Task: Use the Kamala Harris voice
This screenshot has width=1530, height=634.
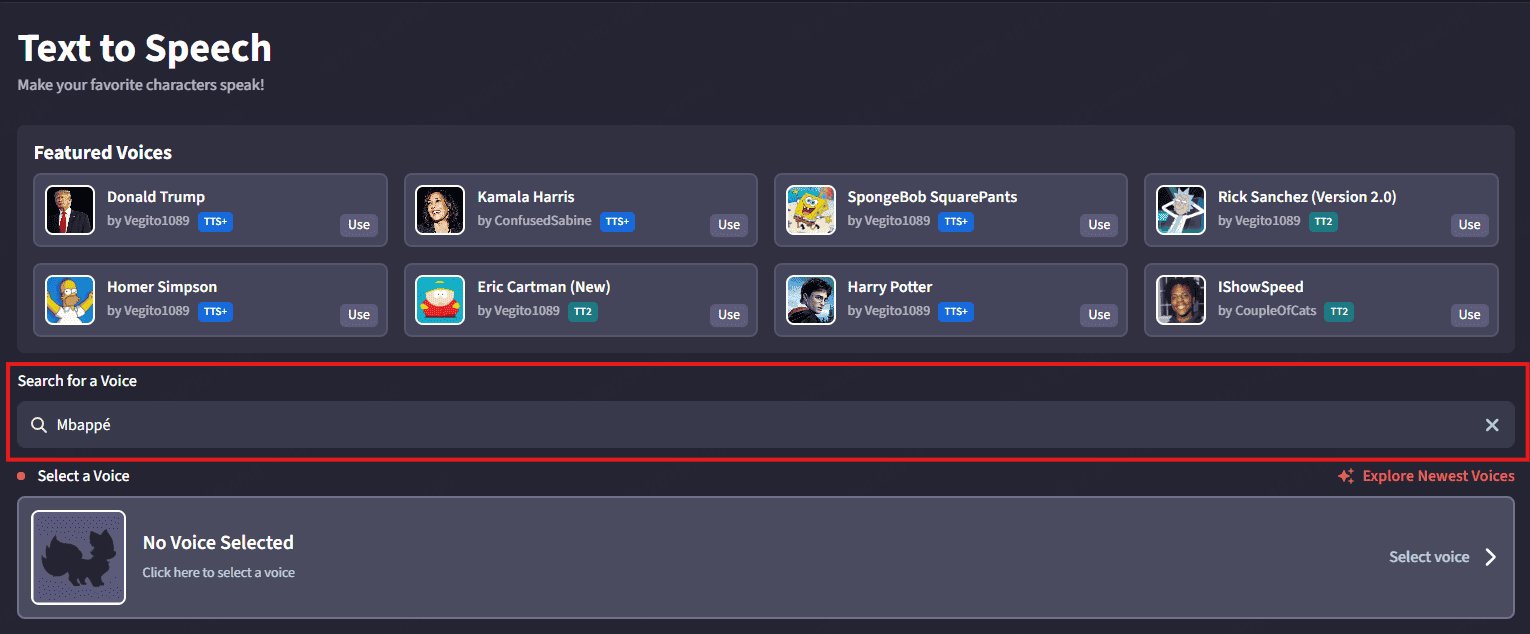Action: click(x=729, y=225)
